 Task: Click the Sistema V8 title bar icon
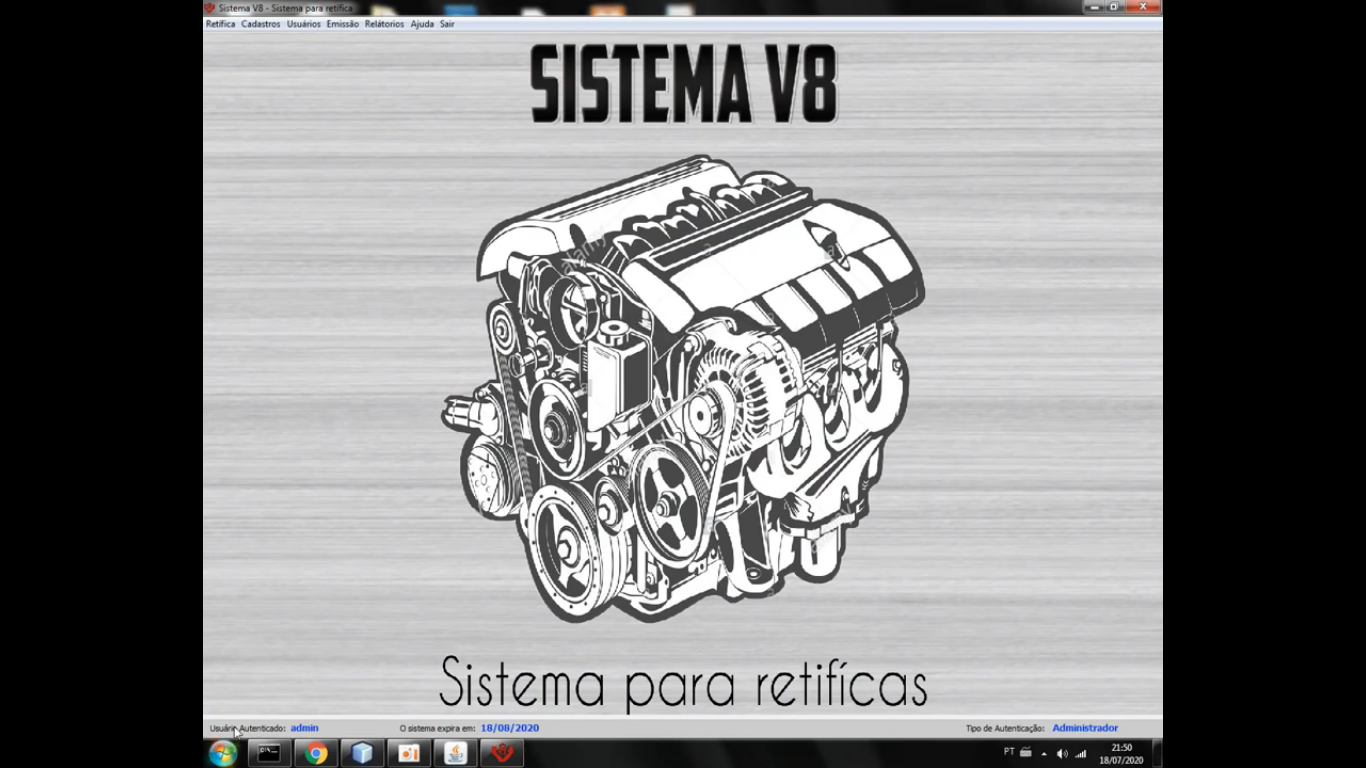[210, 8]
